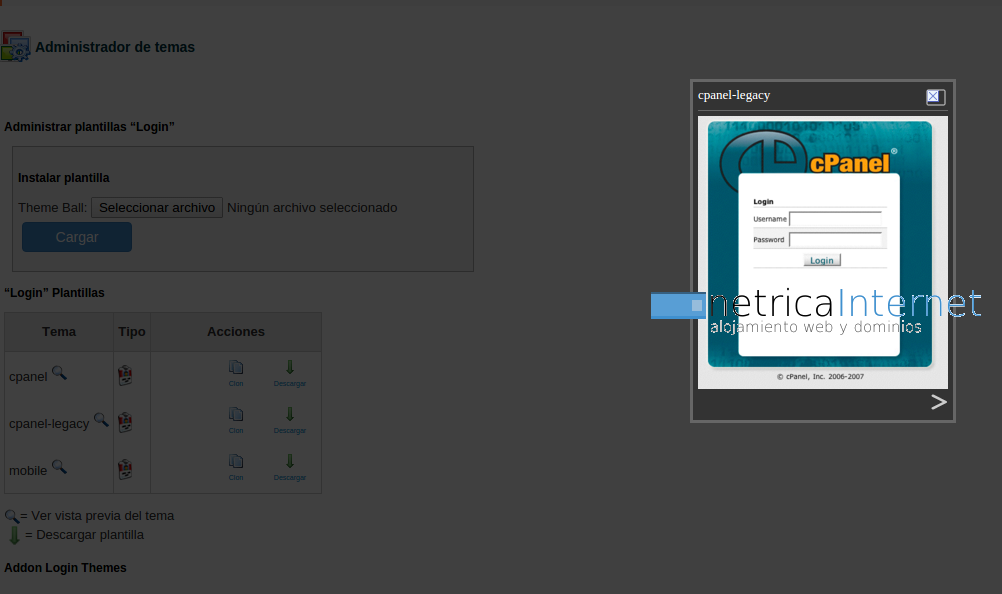This screenshot has height=594, width=1002.
Task: Clone the cpanel-legacy theme
Action: [x=236, y=419]
